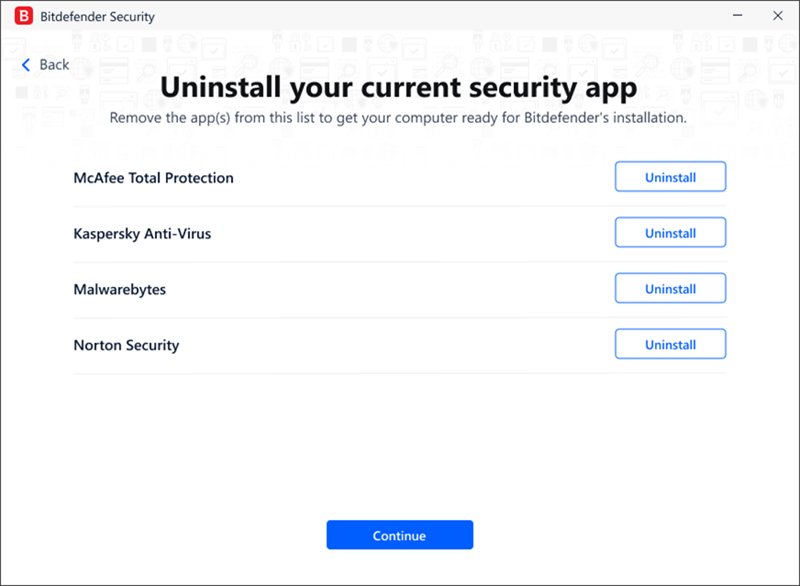The height and width of the screenshot is (586, 800).
Task: Click the blank area above Continue
Action: click(399, 446)
